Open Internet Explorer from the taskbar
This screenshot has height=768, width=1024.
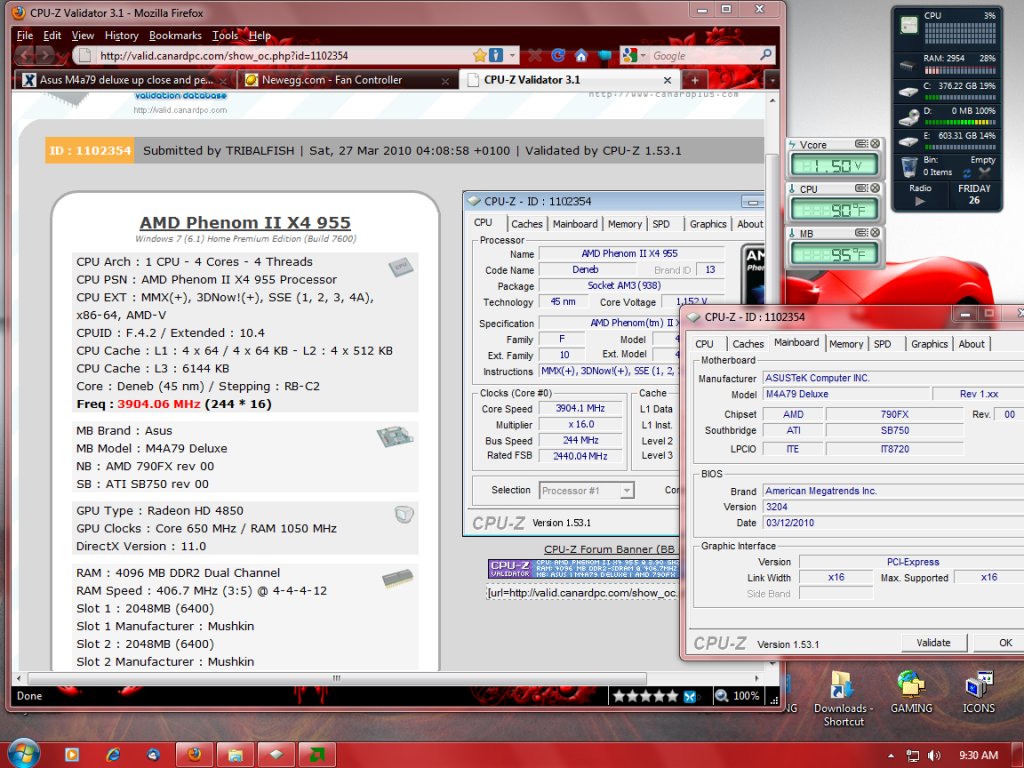111,754
